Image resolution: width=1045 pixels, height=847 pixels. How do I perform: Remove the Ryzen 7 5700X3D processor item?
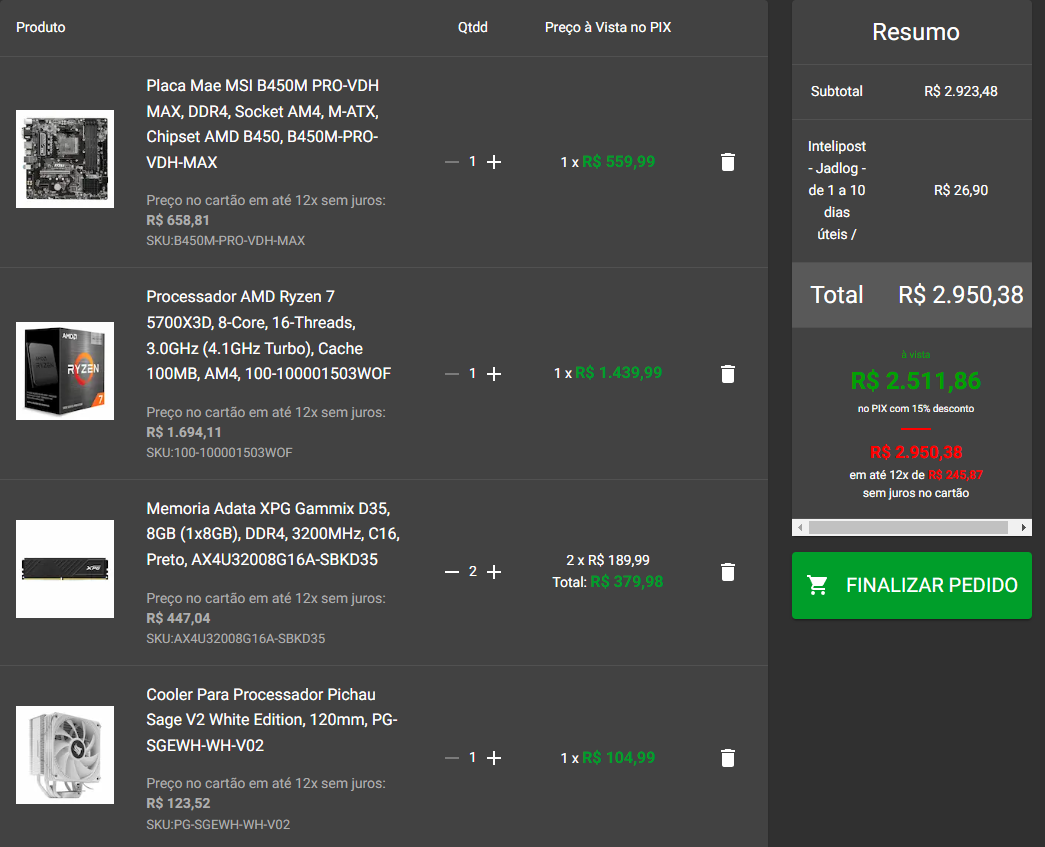coord(728,374)
